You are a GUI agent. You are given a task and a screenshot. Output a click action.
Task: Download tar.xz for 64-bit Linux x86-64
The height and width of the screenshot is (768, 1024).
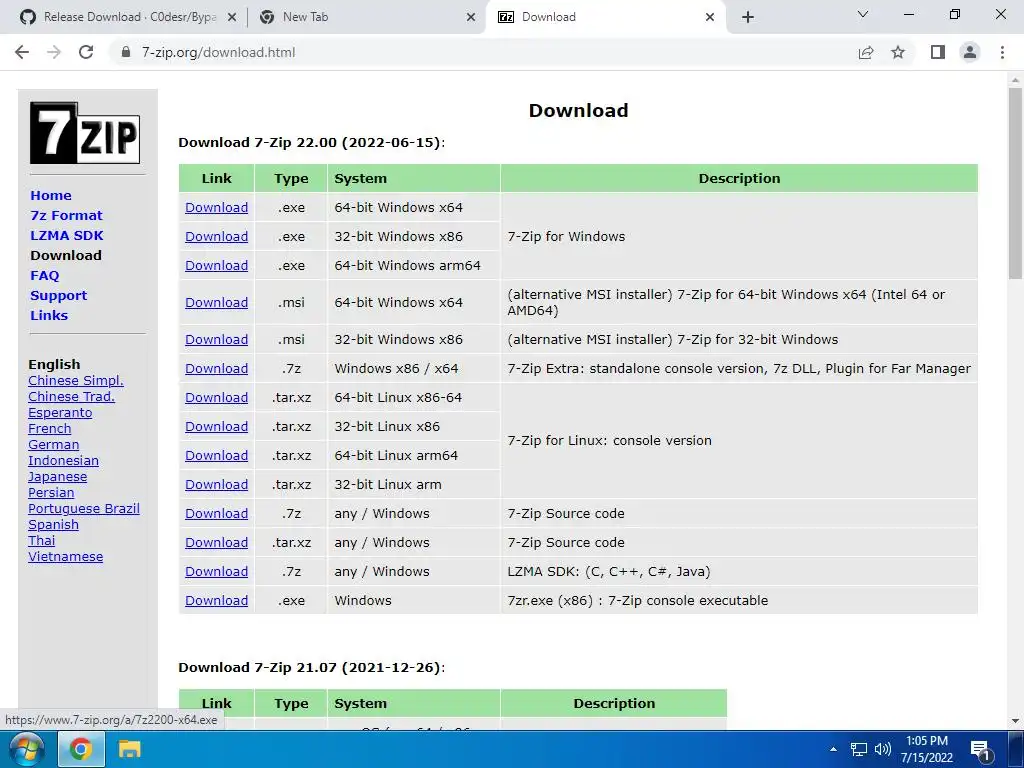(216, 398)
